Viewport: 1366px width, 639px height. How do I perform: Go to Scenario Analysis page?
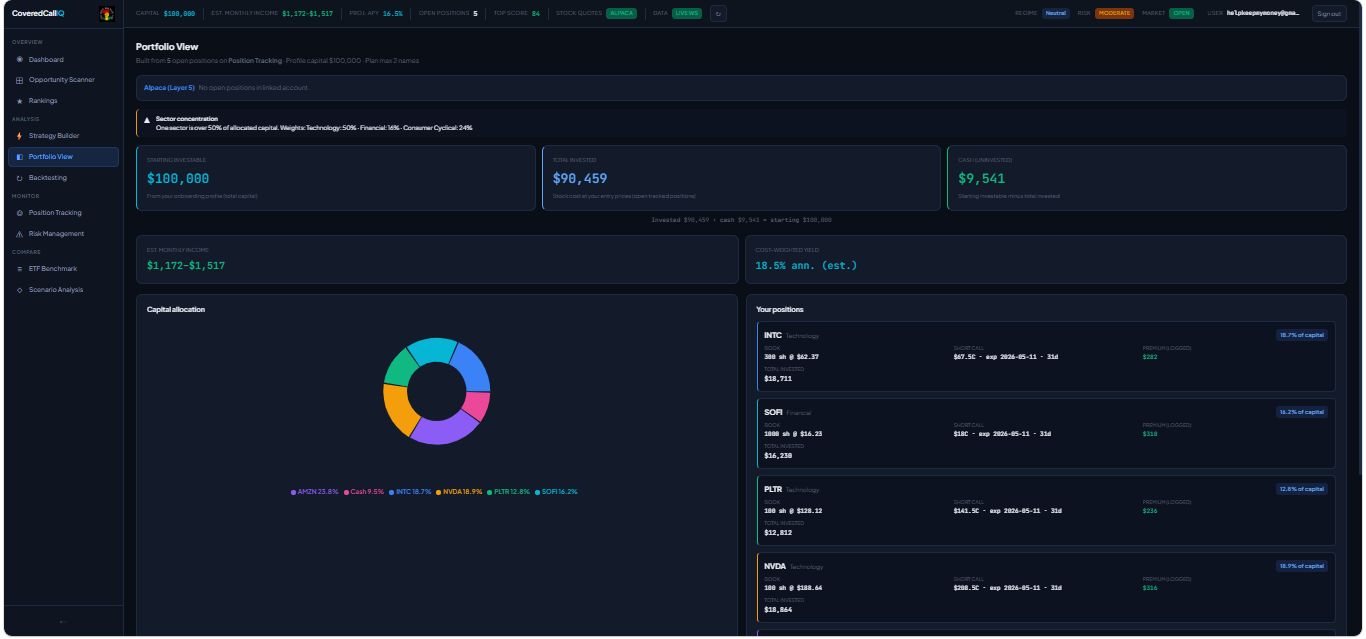(55, 290)
